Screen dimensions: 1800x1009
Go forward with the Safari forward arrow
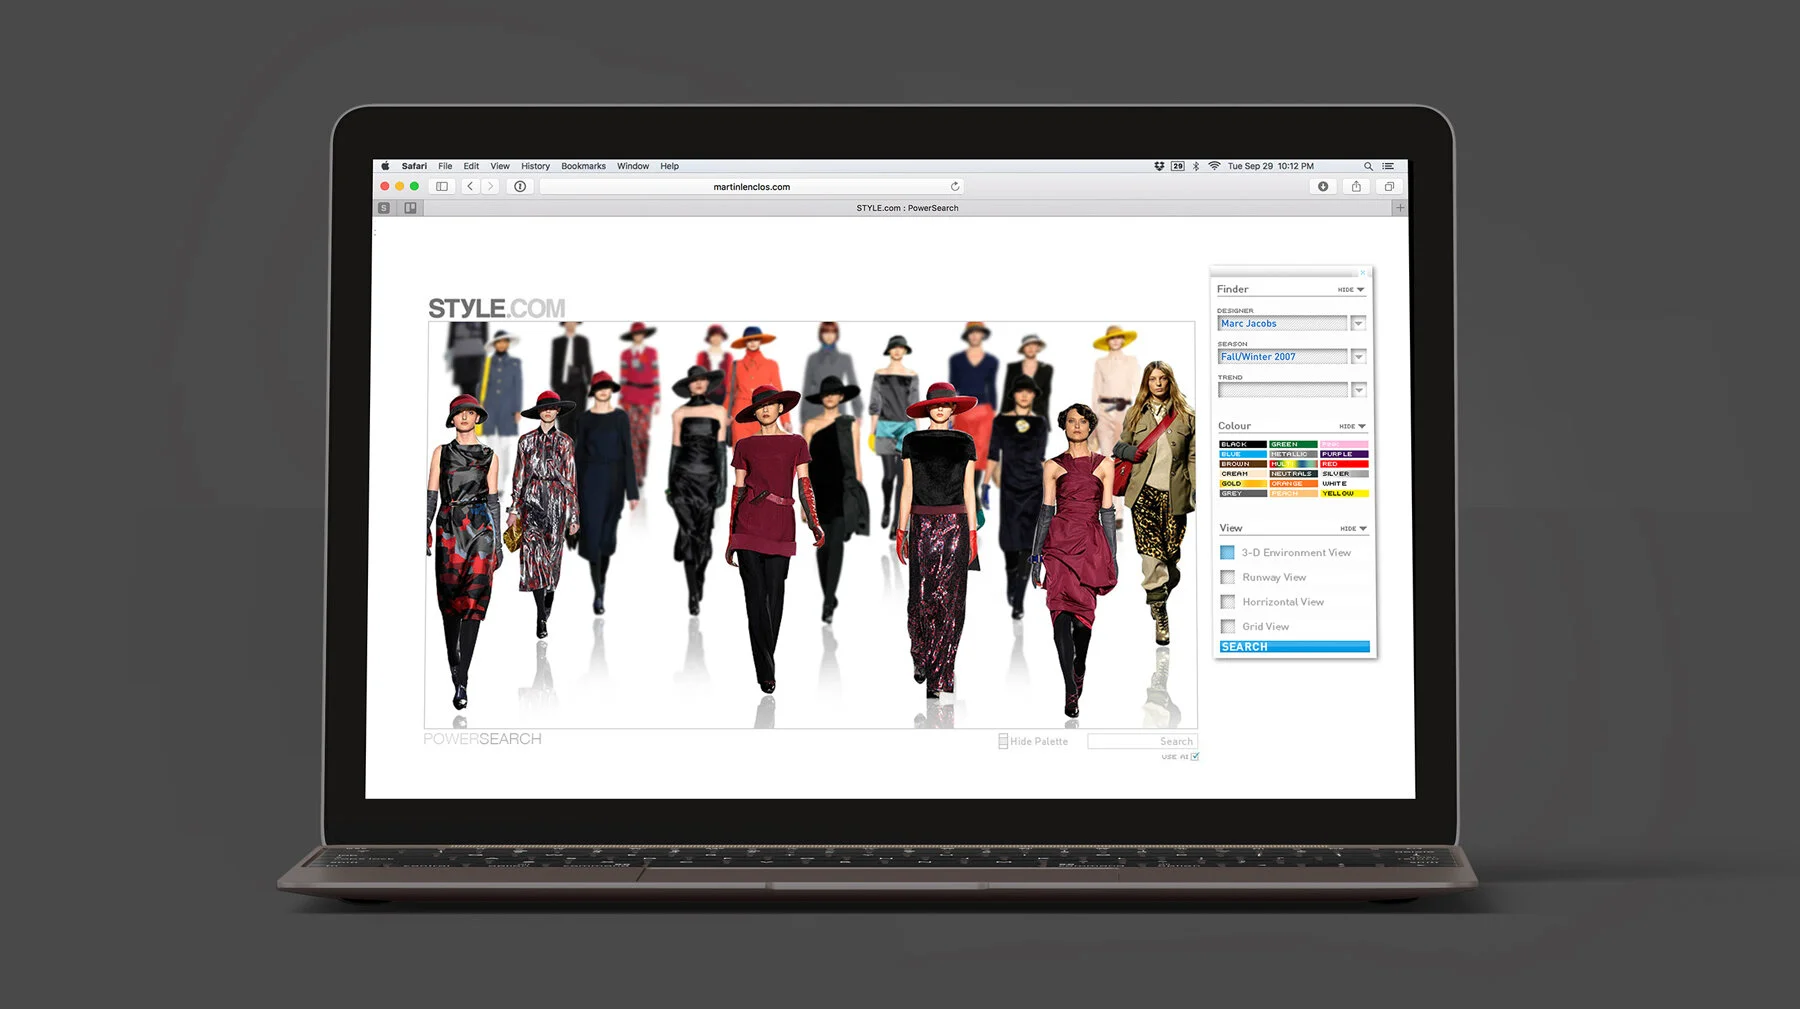point(490,187)
